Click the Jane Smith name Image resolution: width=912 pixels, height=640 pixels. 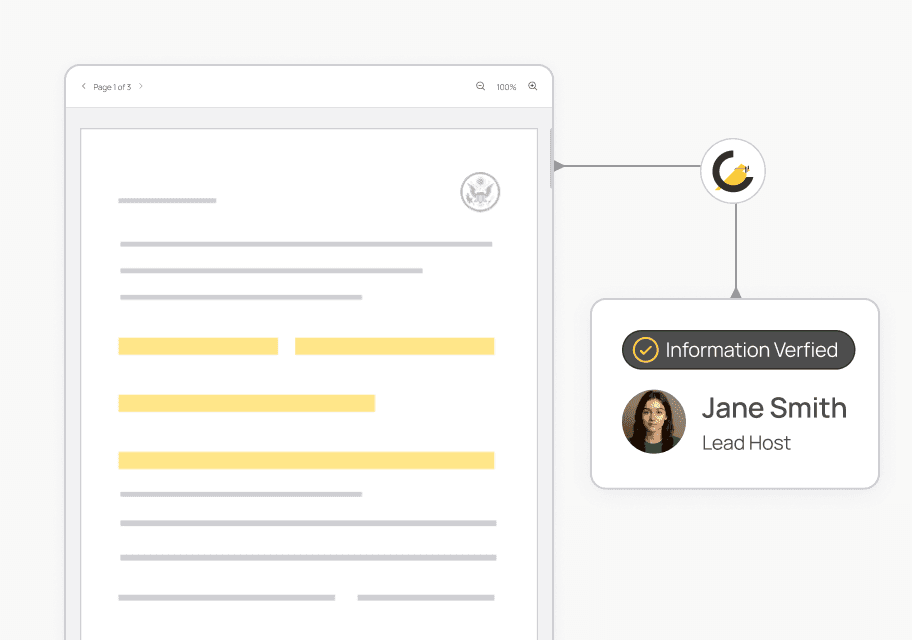coord(774,408)
